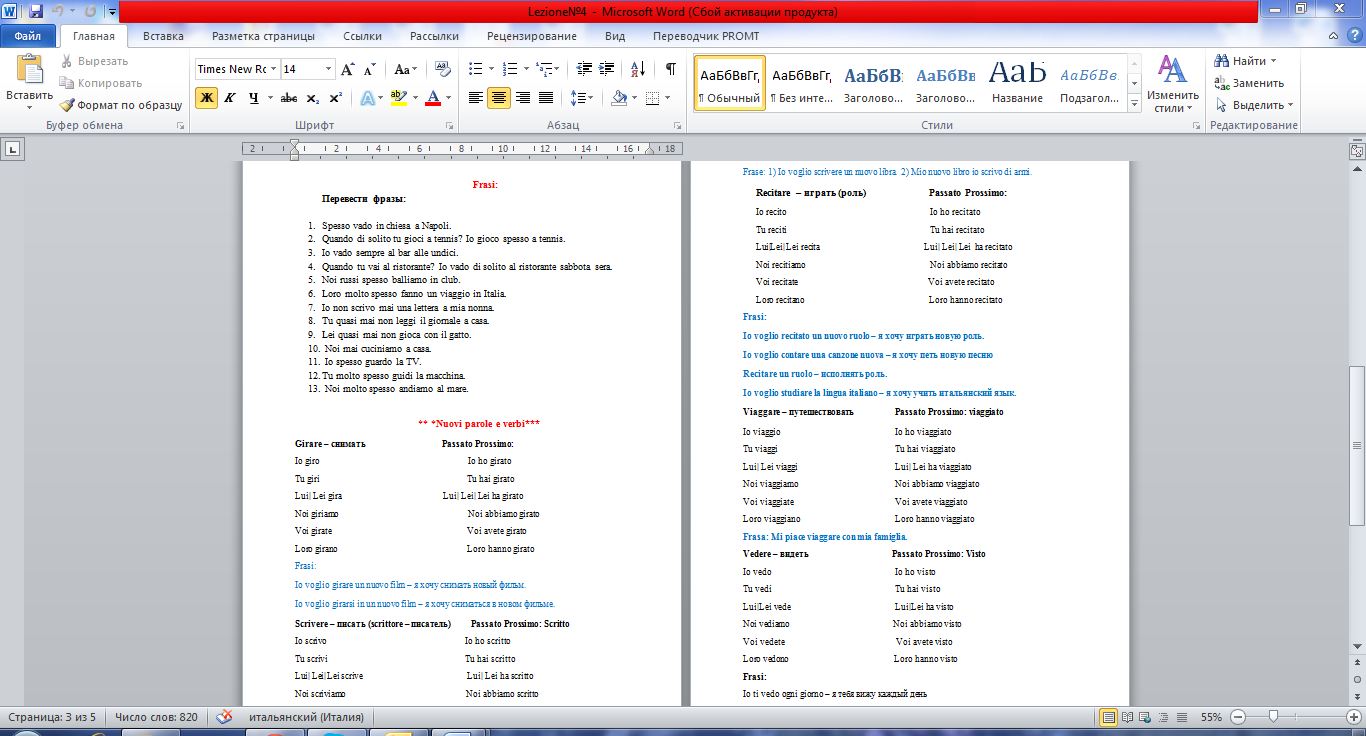The image size is (1366, 736).
Task: Open the Find (Найти) dropdown arrow
Action: (1273, 61)
